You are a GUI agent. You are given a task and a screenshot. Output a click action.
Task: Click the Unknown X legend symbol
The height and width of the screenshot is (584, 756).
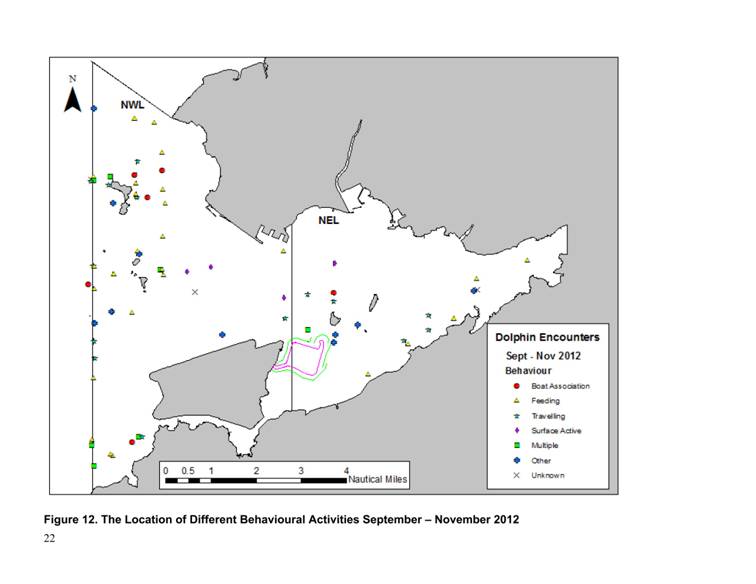tap(516, 475)
